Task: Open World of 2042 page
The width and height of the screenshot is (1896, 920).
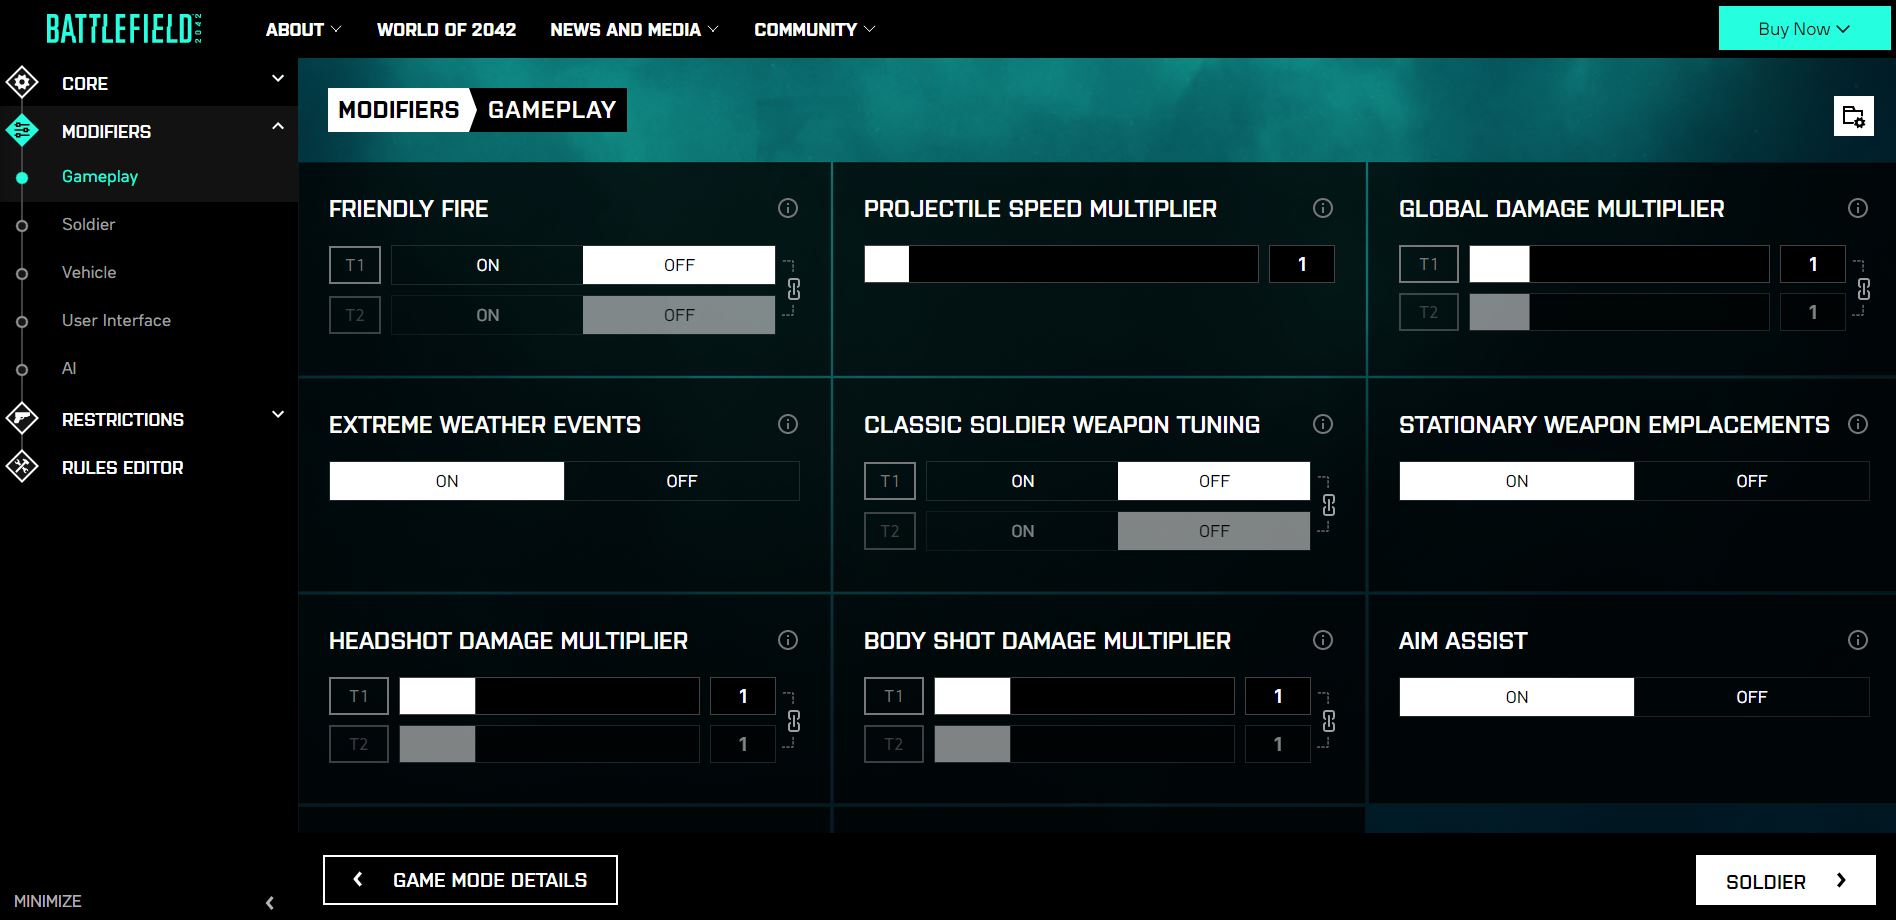Action: (446, 30)
